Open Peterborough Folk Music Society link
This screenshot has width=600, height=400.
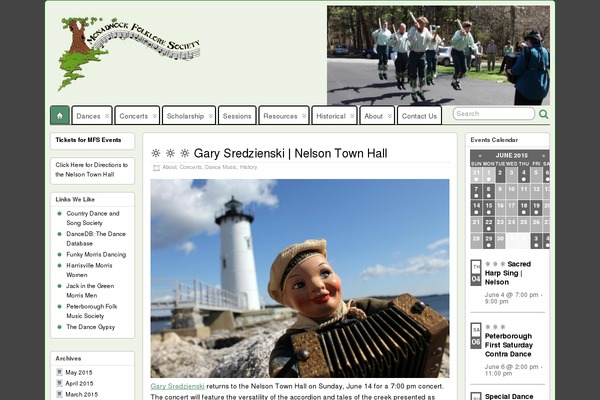pyautogui.click(x=92, y=311)
